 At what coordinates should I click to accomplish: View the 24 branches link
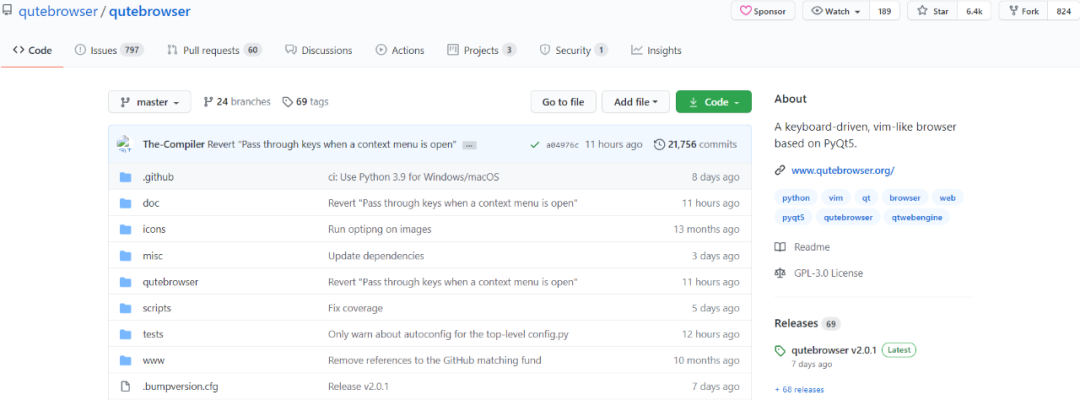tap(237, 102)
